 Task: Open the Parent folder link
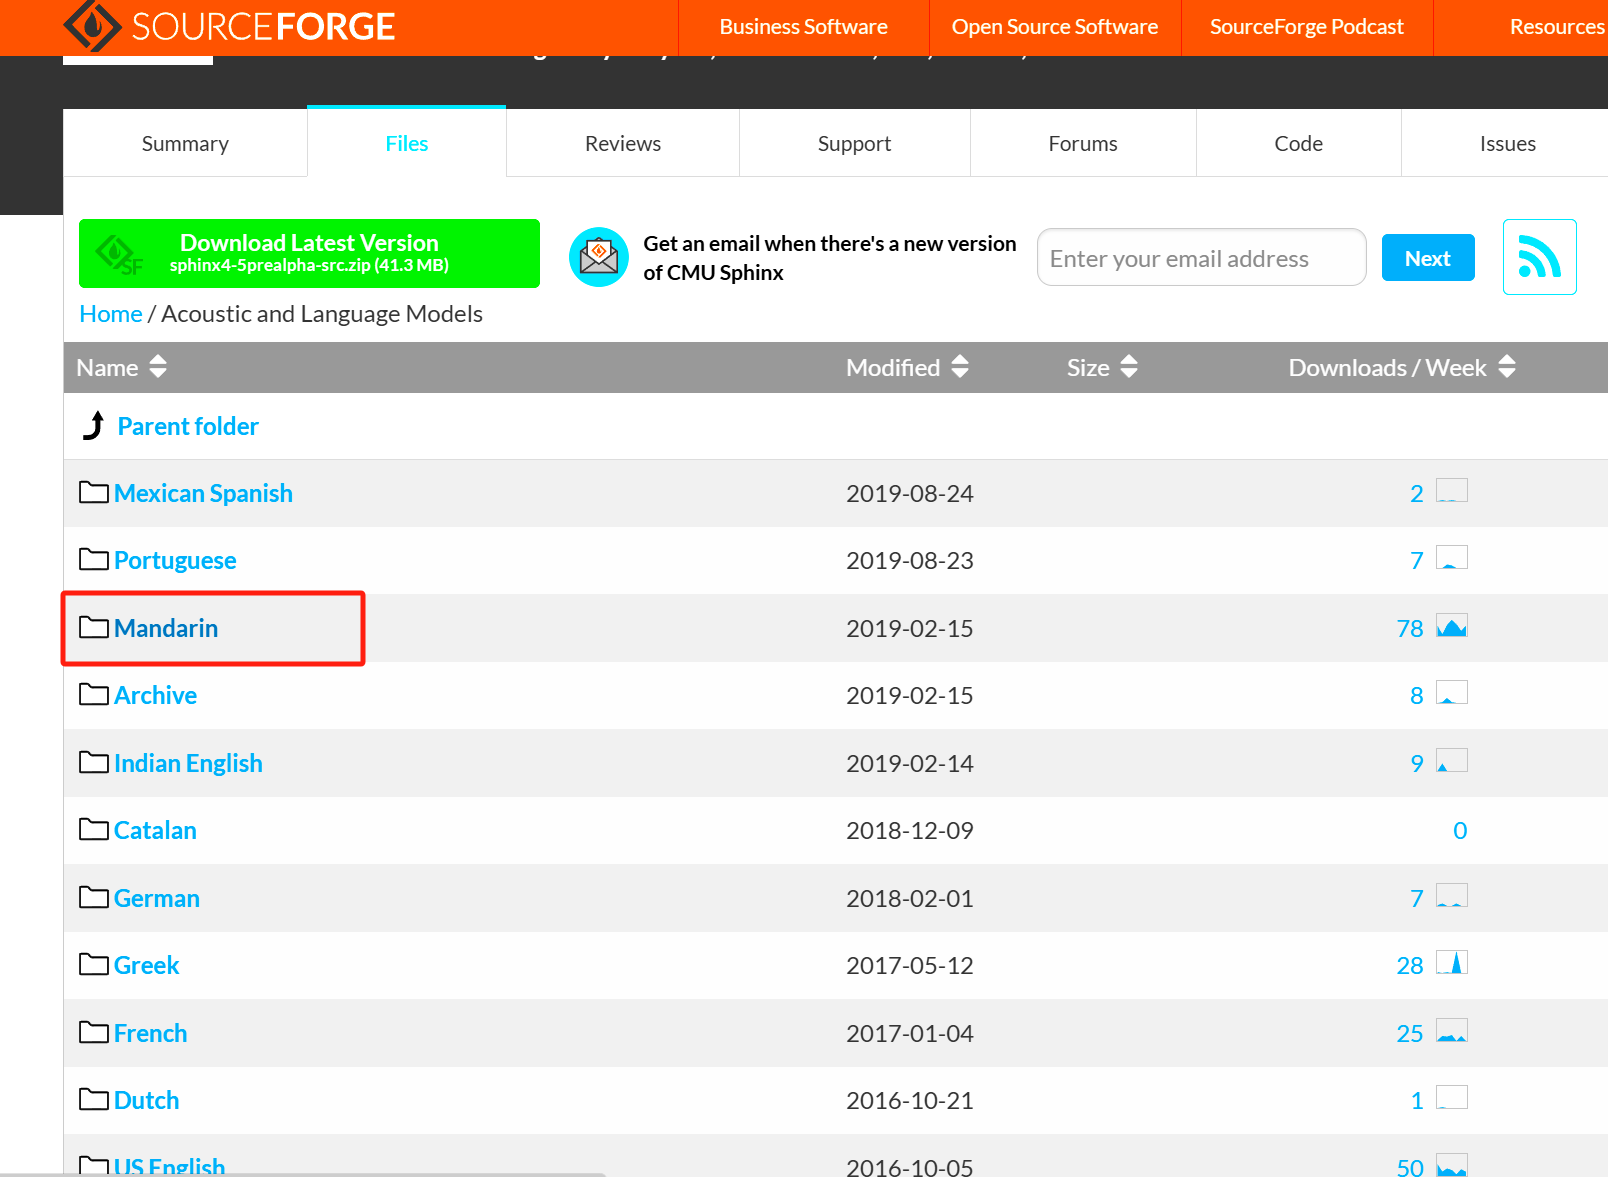[188, 426]
